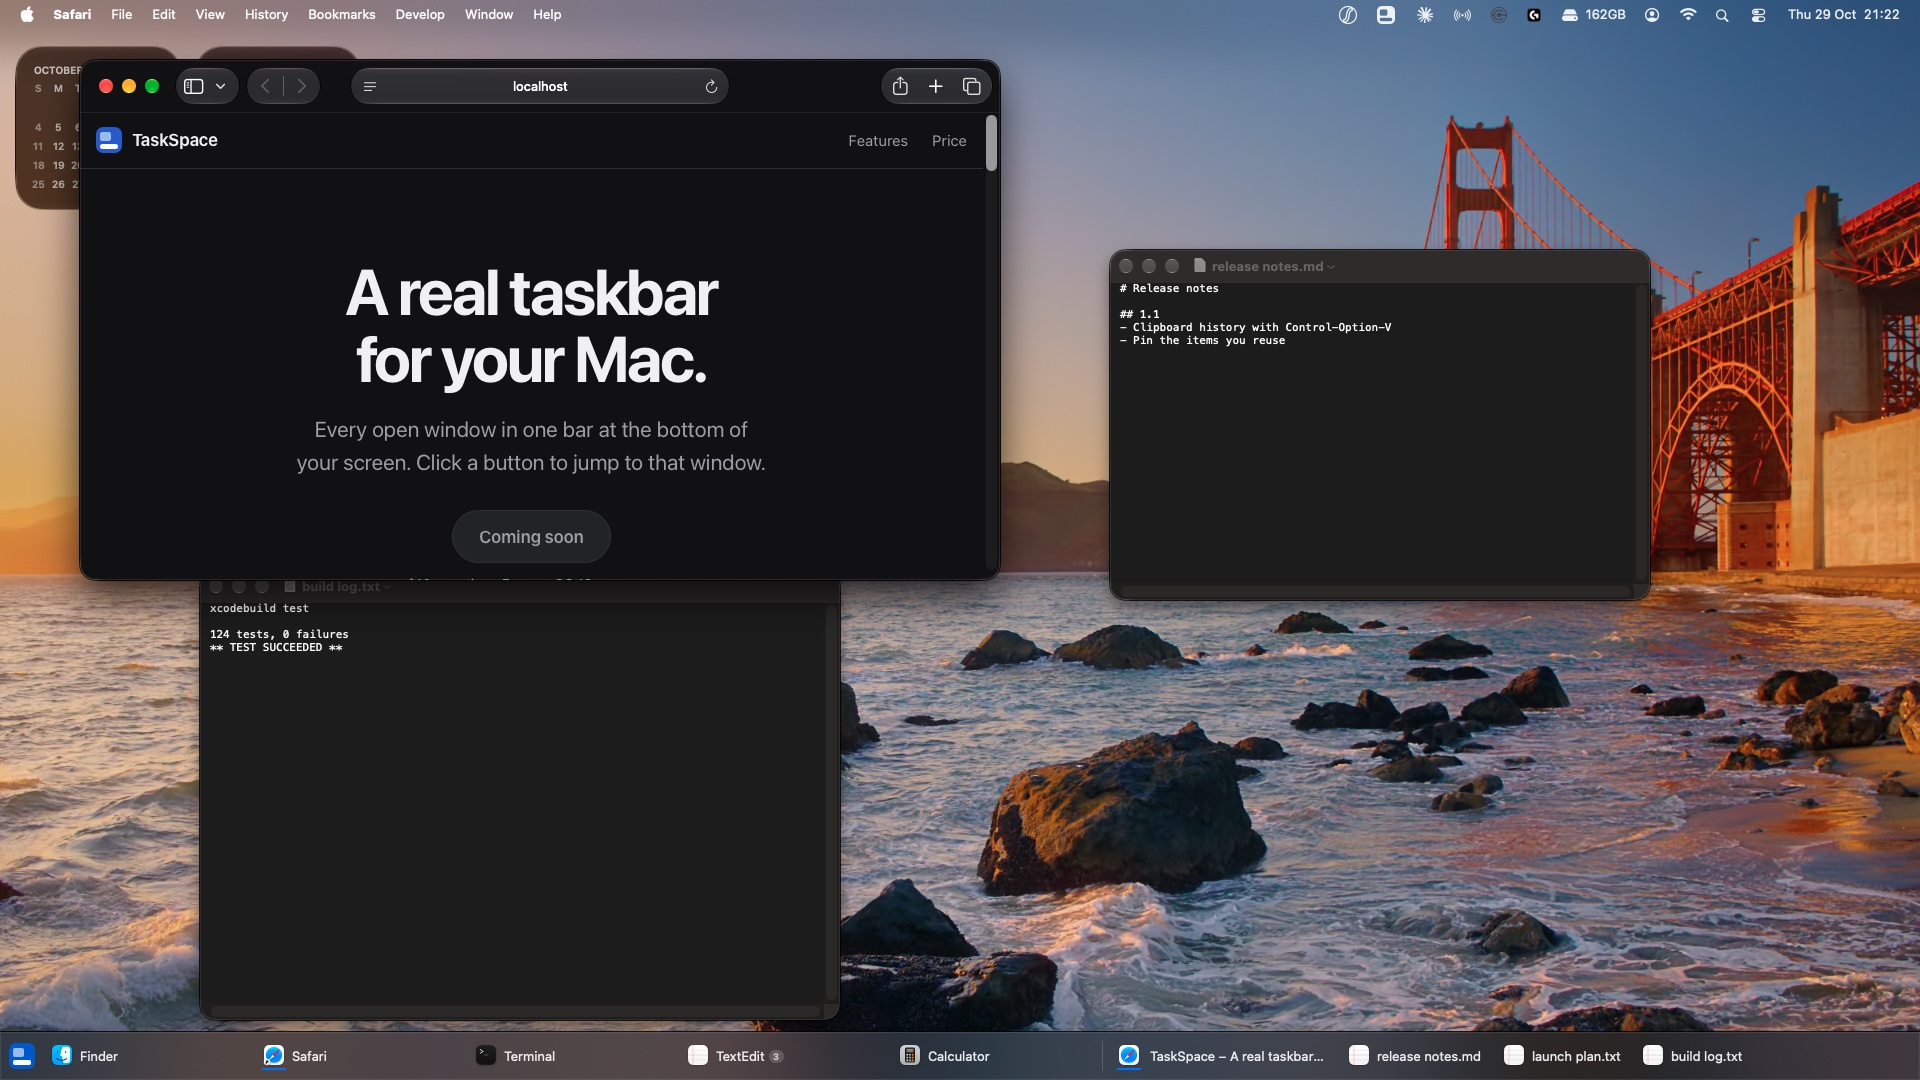Go back with Safari's back arrow
This screenshot has width=1920, height=1080.
click(265, 86)
